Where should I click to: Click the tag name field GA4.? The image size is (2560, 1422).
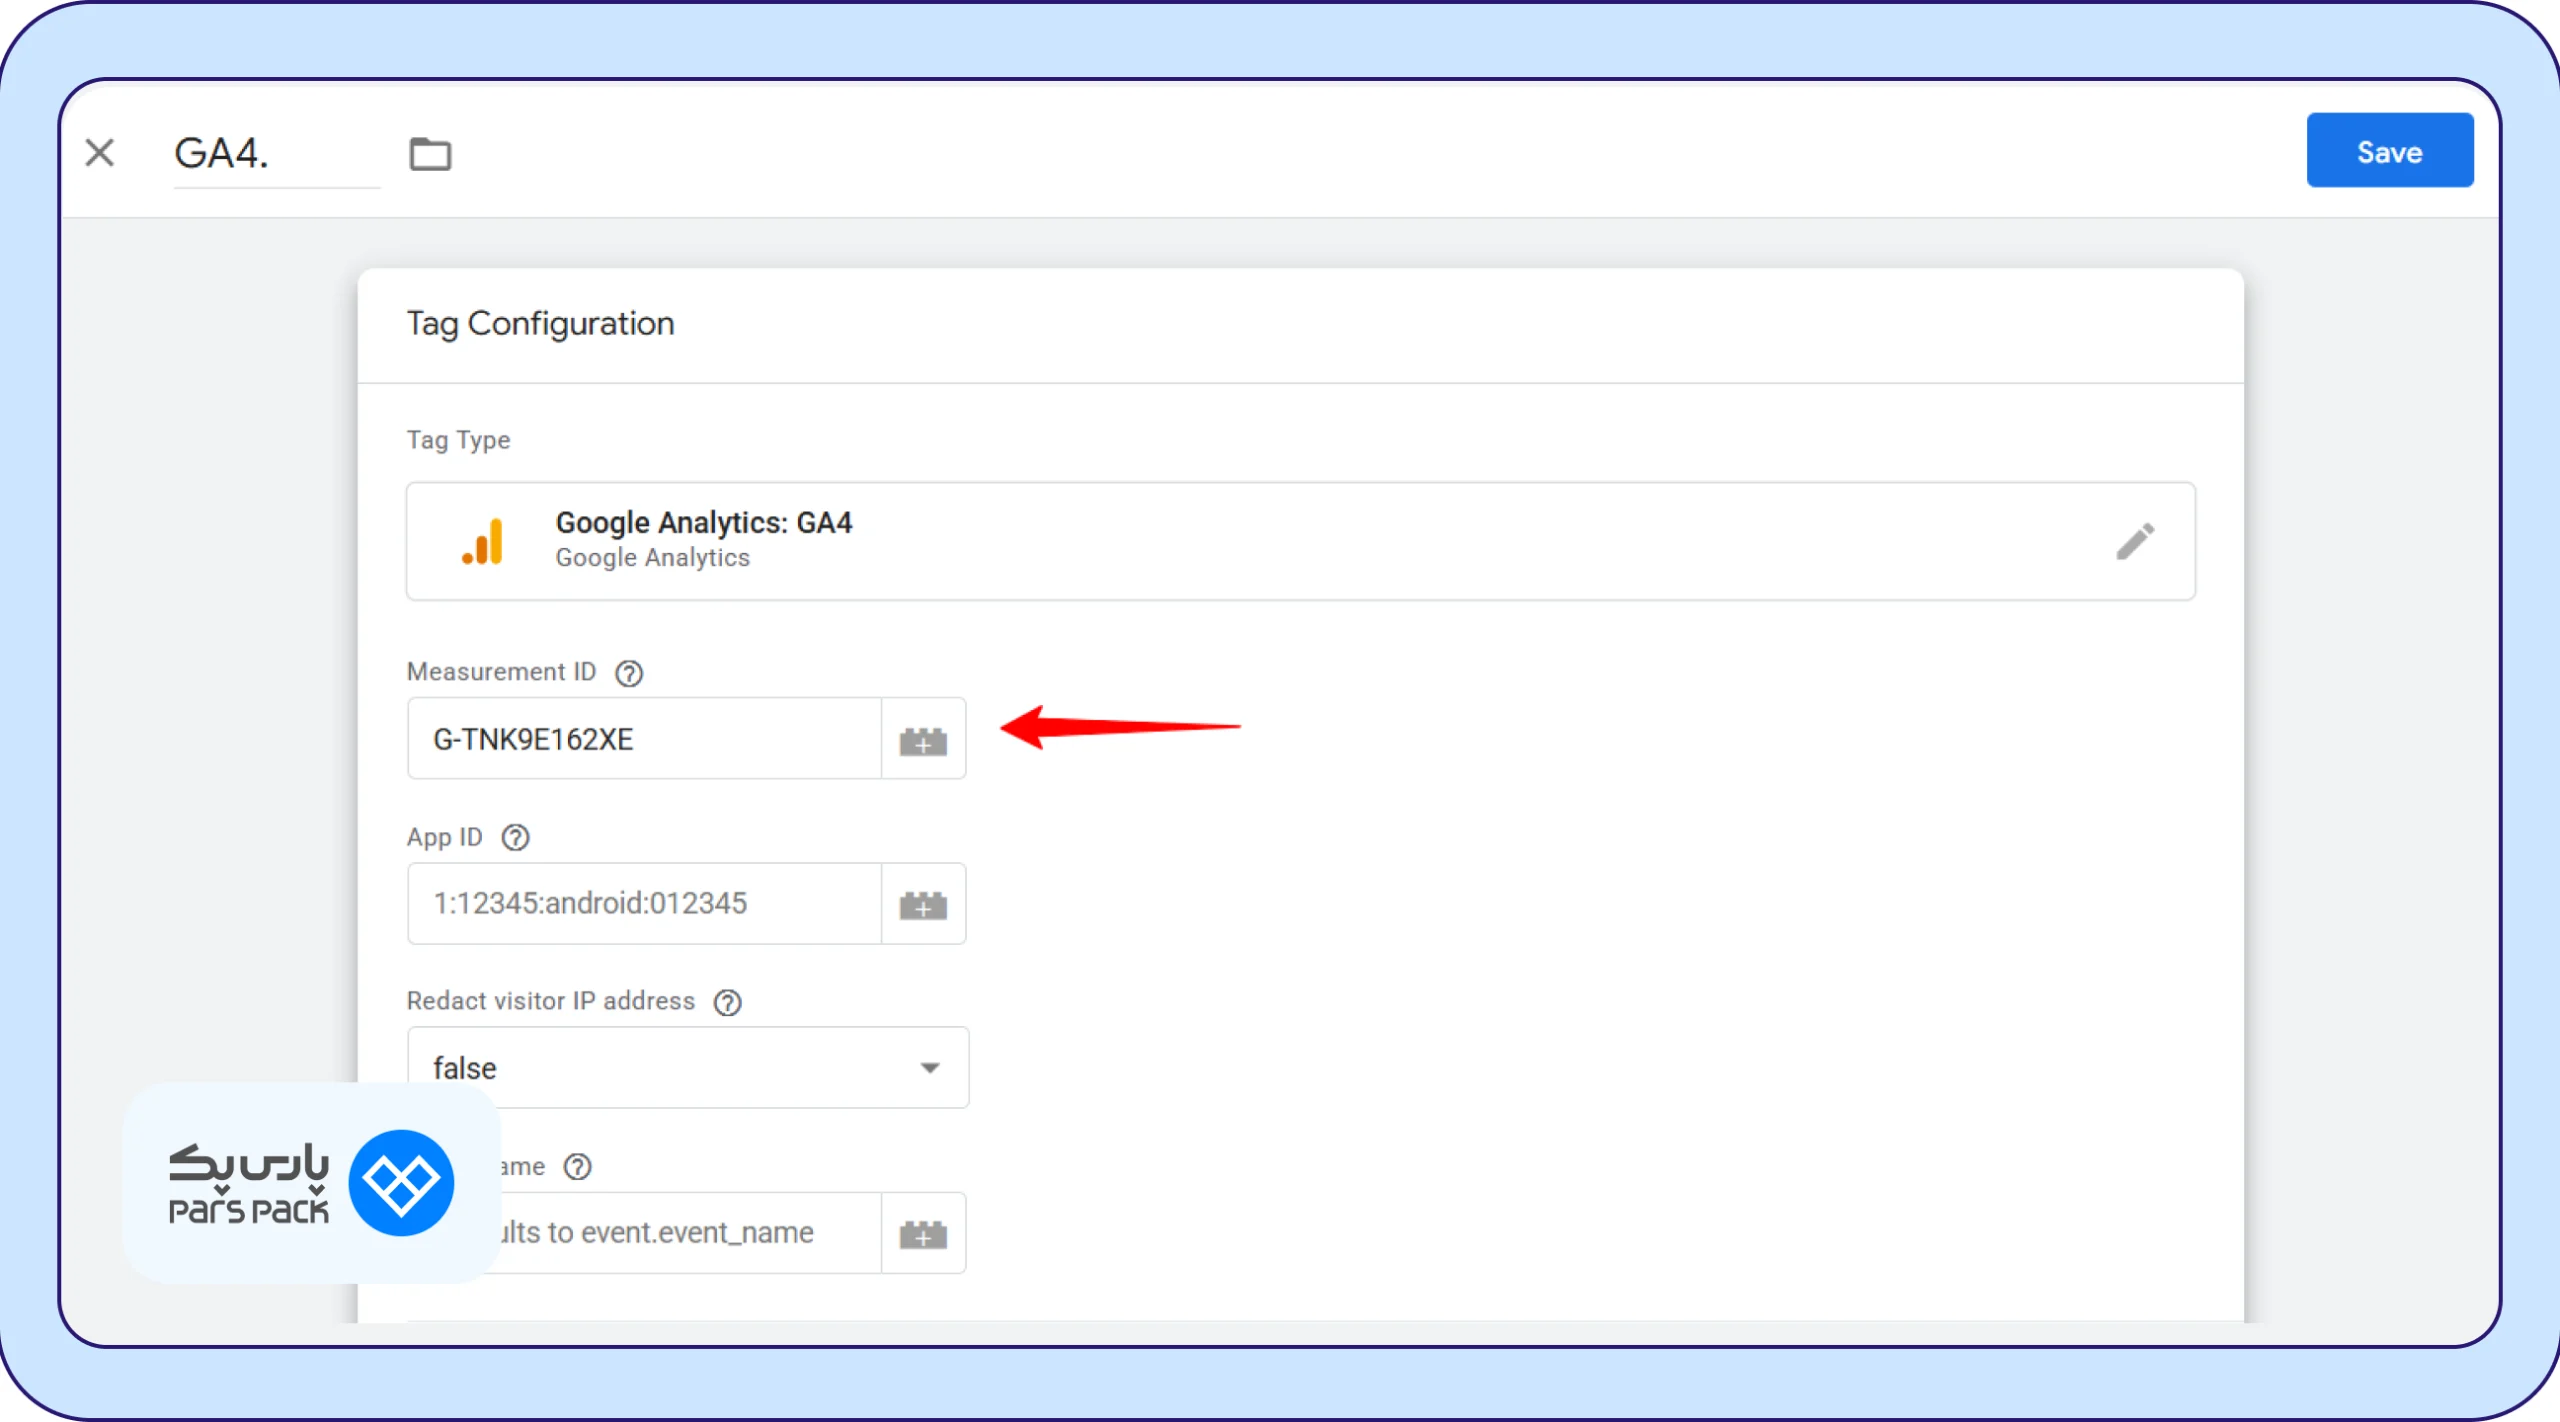pyautogui.click(x=276, y=154)
